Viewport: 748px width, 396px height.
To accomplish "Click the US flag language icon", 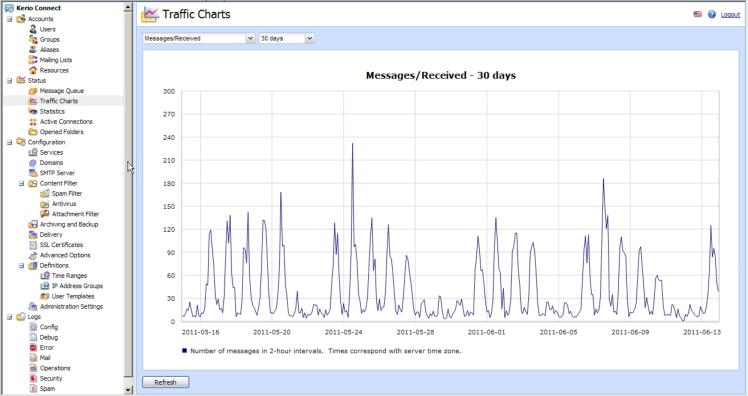I will [697, 14].
